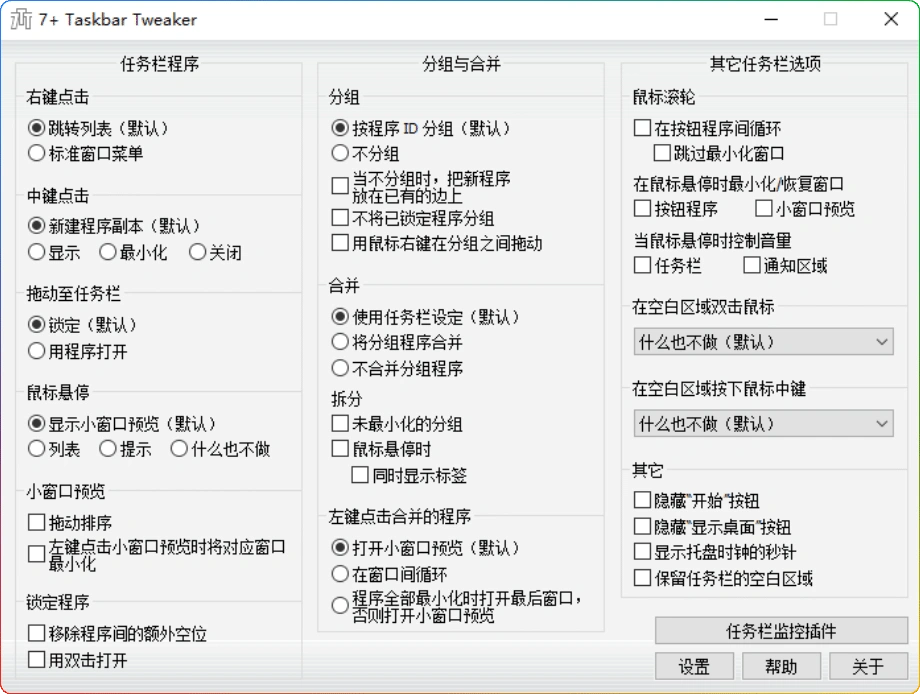Enable 在按钮程序间循环 for mouse wheel
Viewport: 920px width, 694px height.
pyautogui.click(x=643, y=127)
